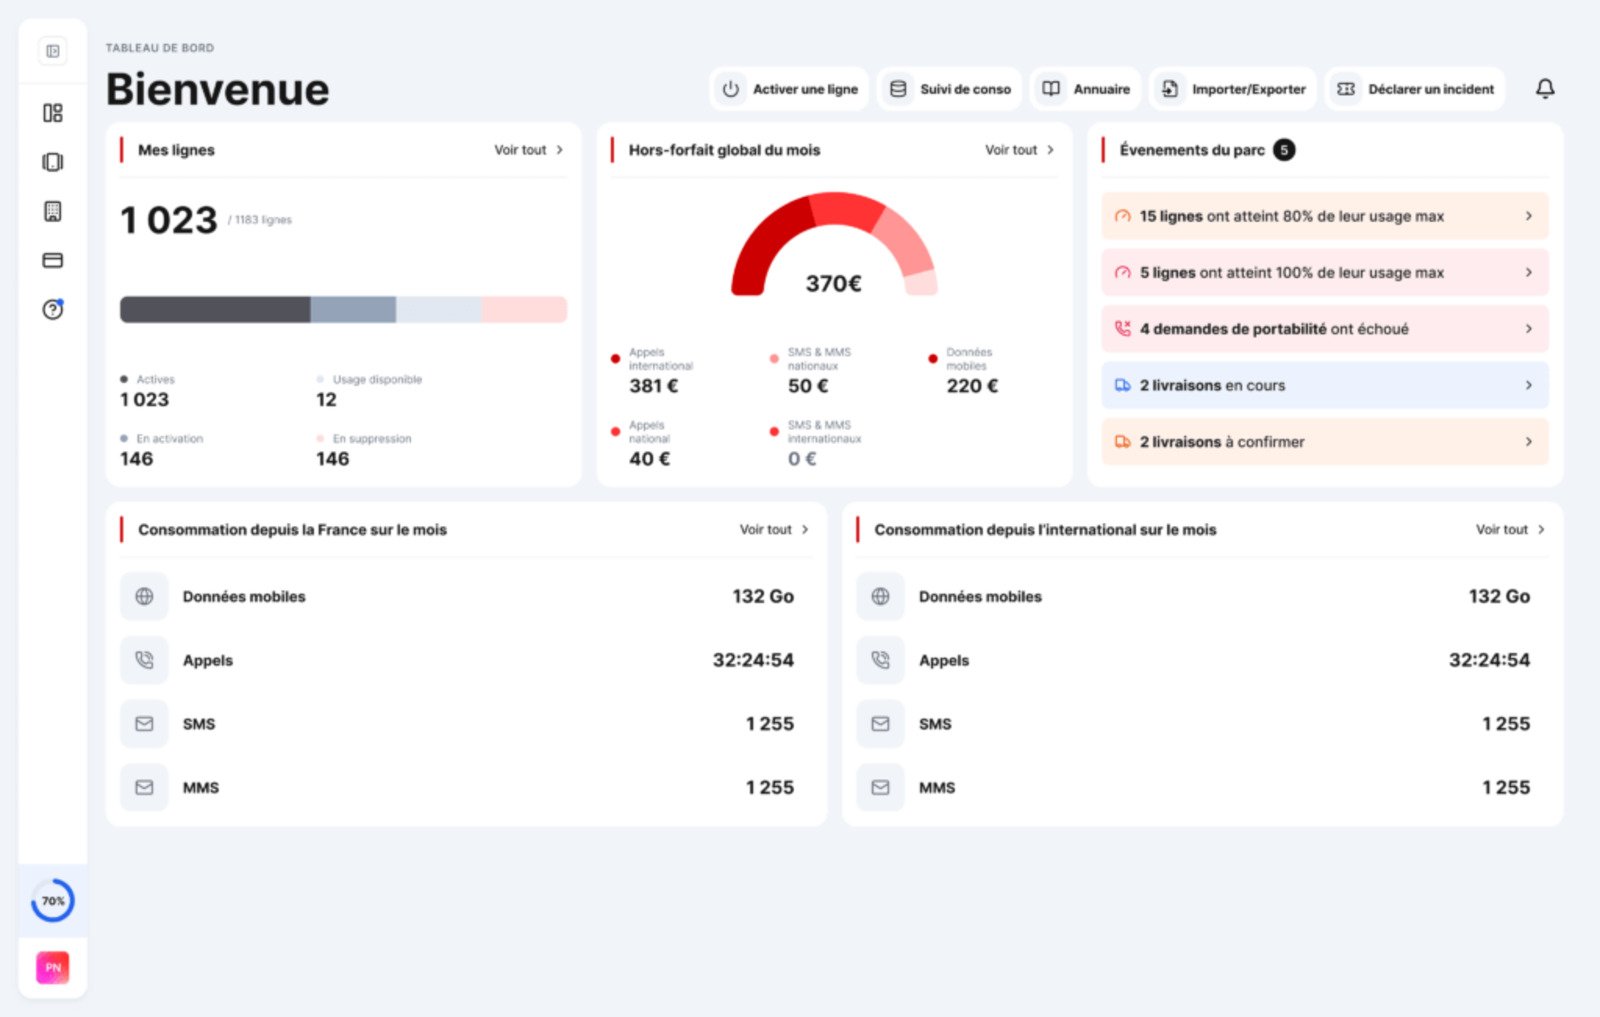Open the building icon in the sidebar

click(52, 211)
